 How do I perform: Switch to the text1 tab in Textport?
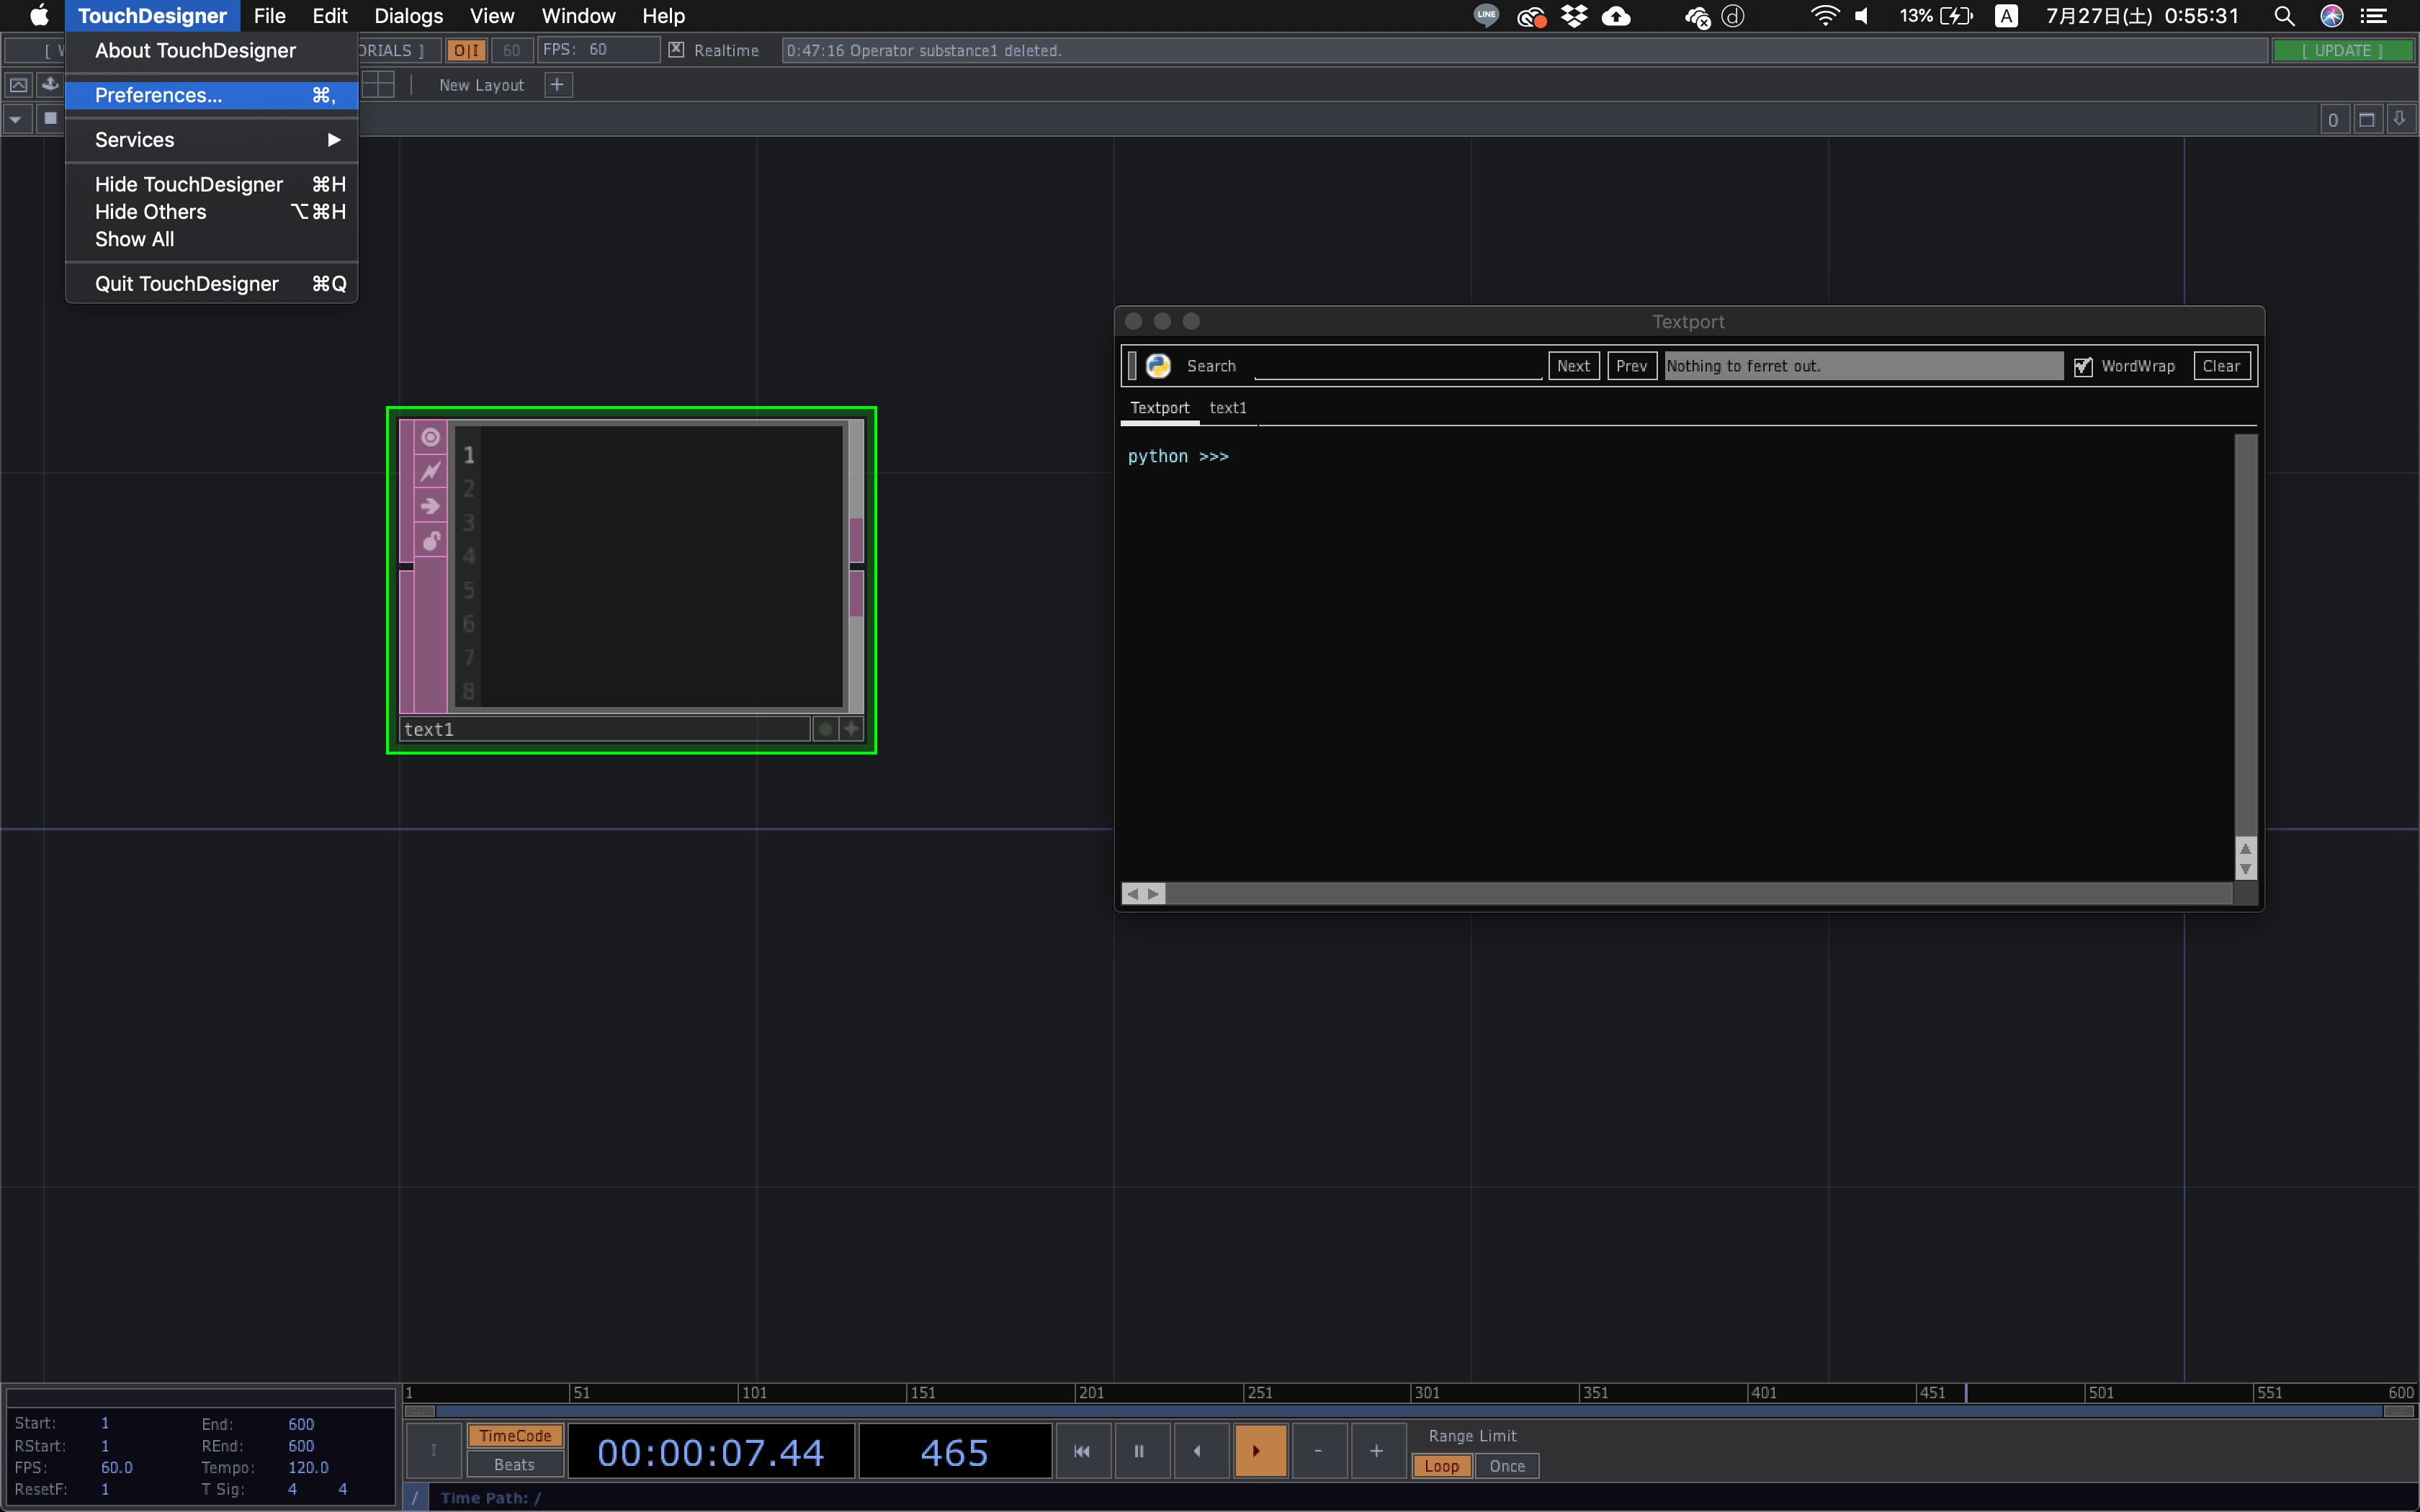point(1228,408)
